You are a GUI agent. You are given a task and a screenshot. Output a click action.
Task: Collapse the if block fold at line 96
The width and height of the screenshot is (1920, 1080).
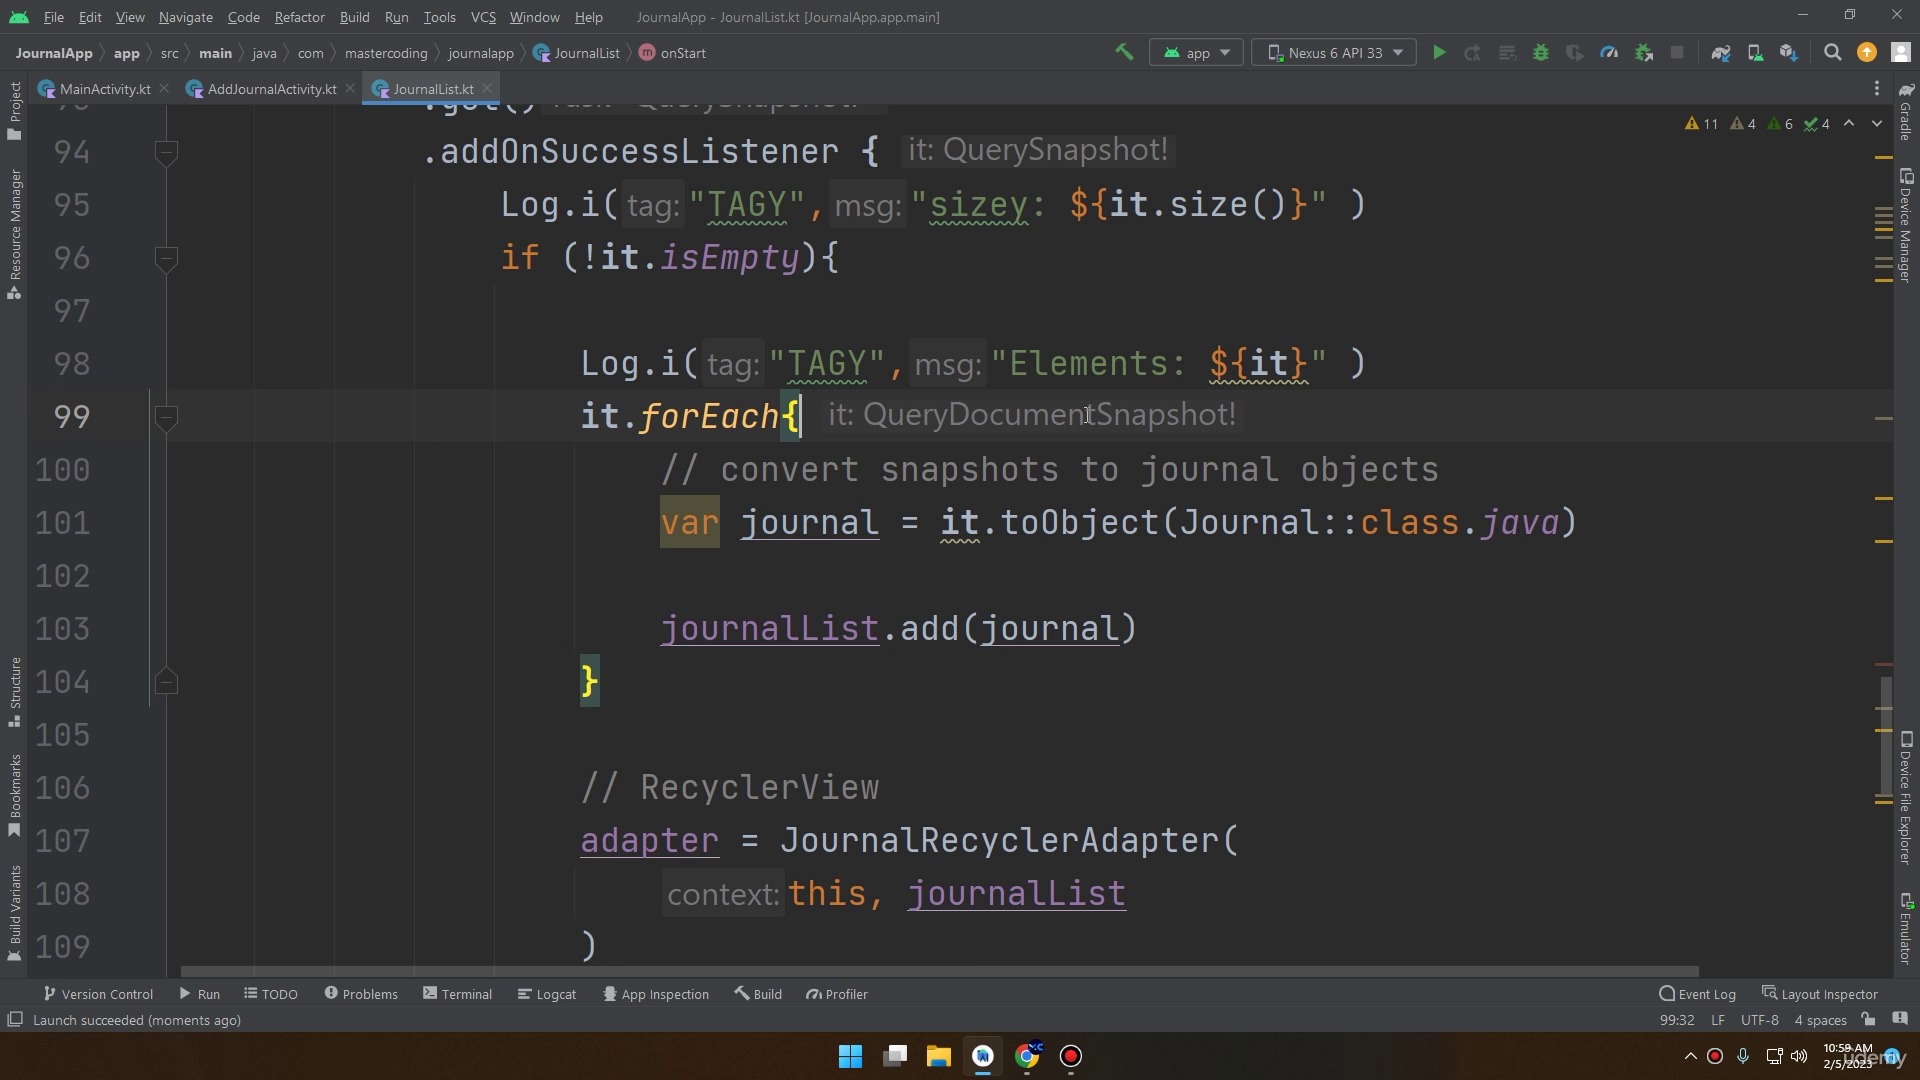coord(166,259)
